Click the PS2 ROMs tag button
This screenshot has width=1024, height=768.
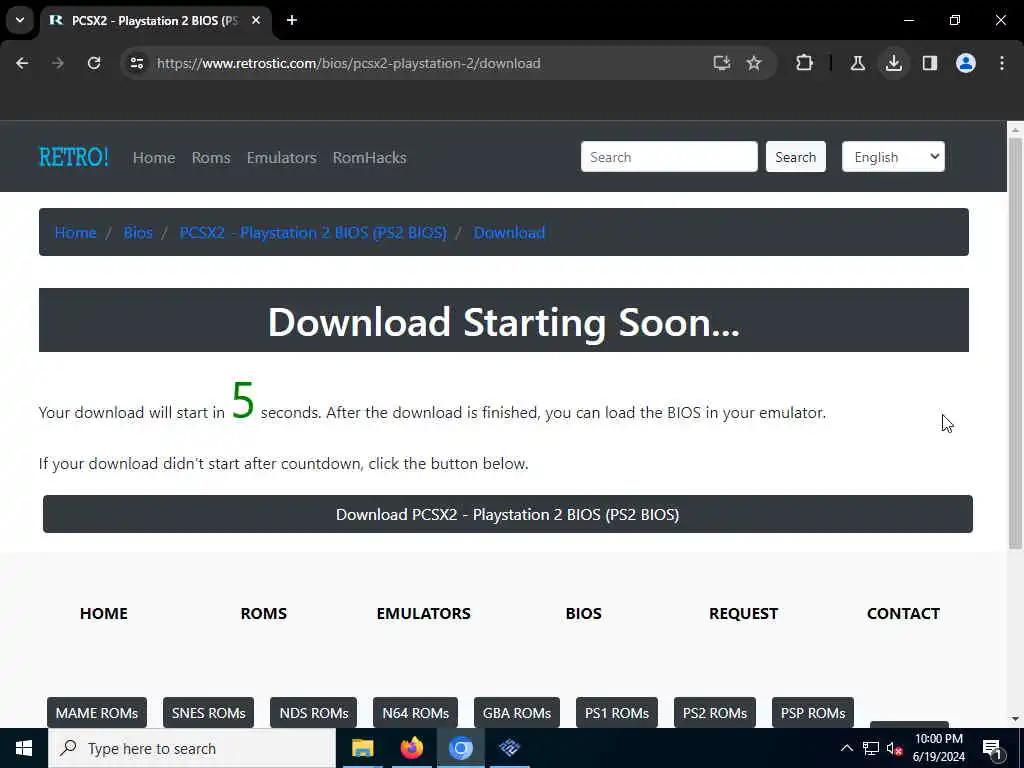[714, 712]
